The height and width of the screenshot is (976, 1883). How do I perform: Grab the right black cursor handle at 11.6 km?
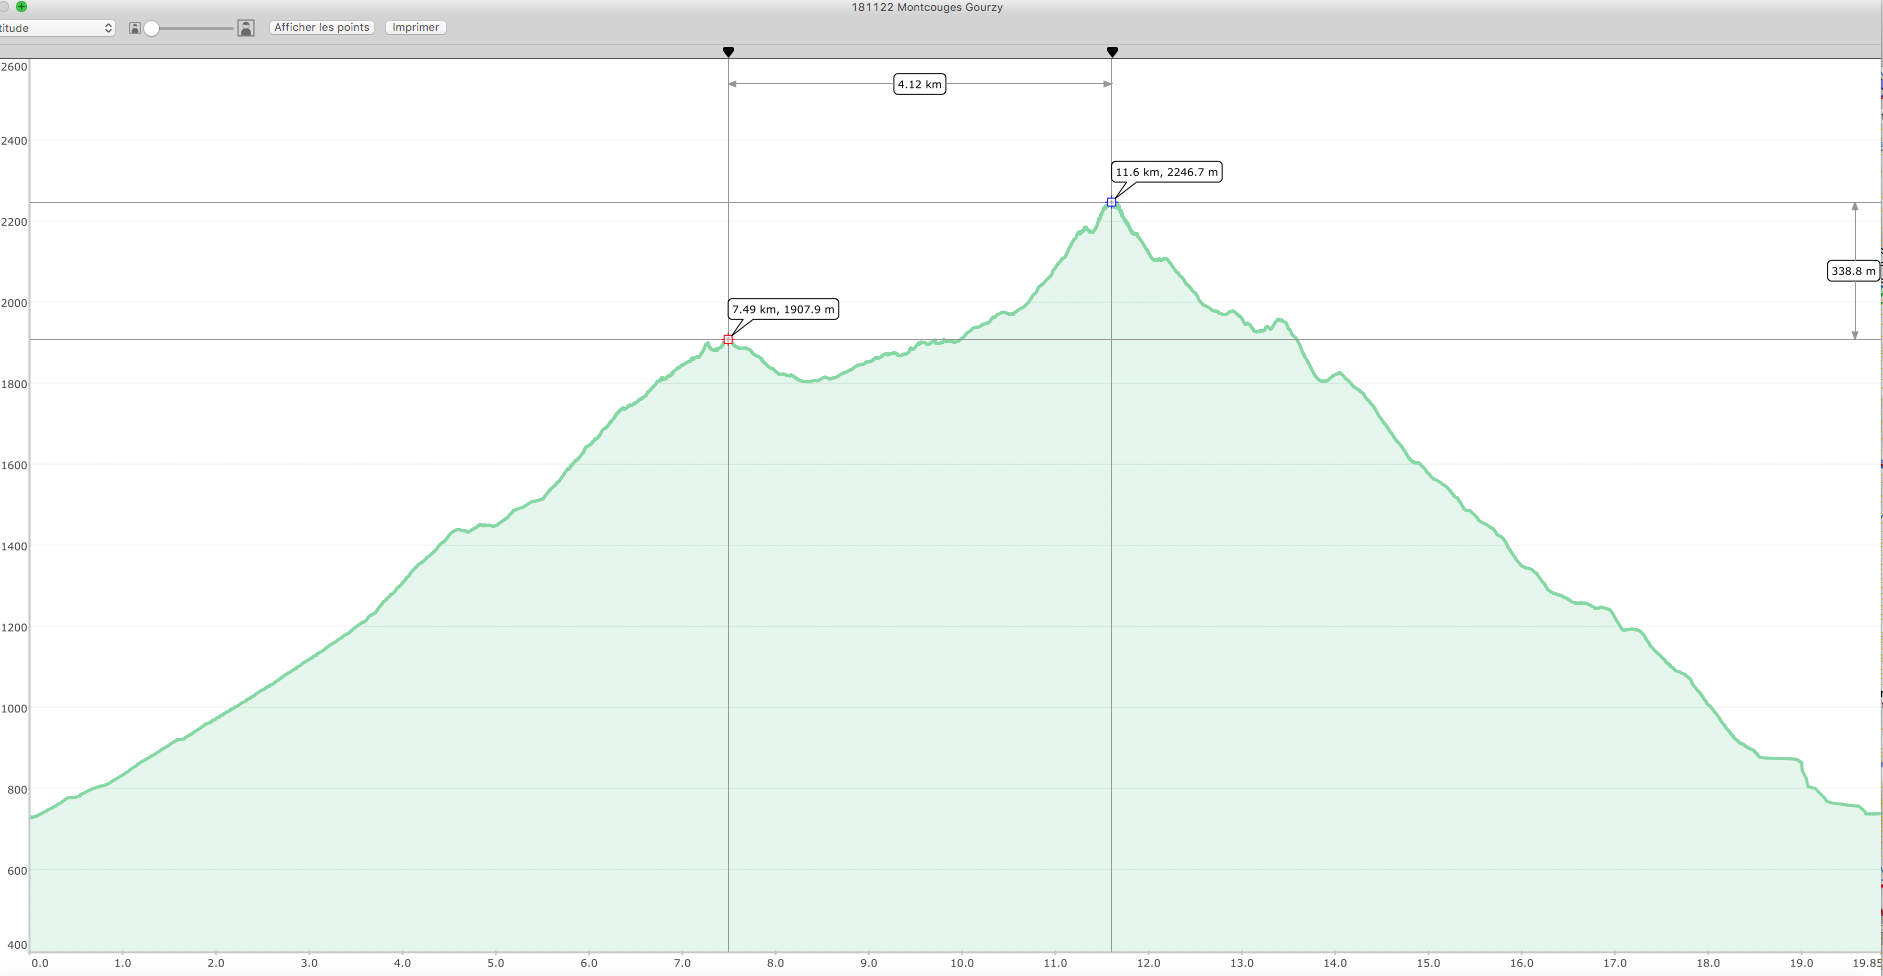point(1112,52)
